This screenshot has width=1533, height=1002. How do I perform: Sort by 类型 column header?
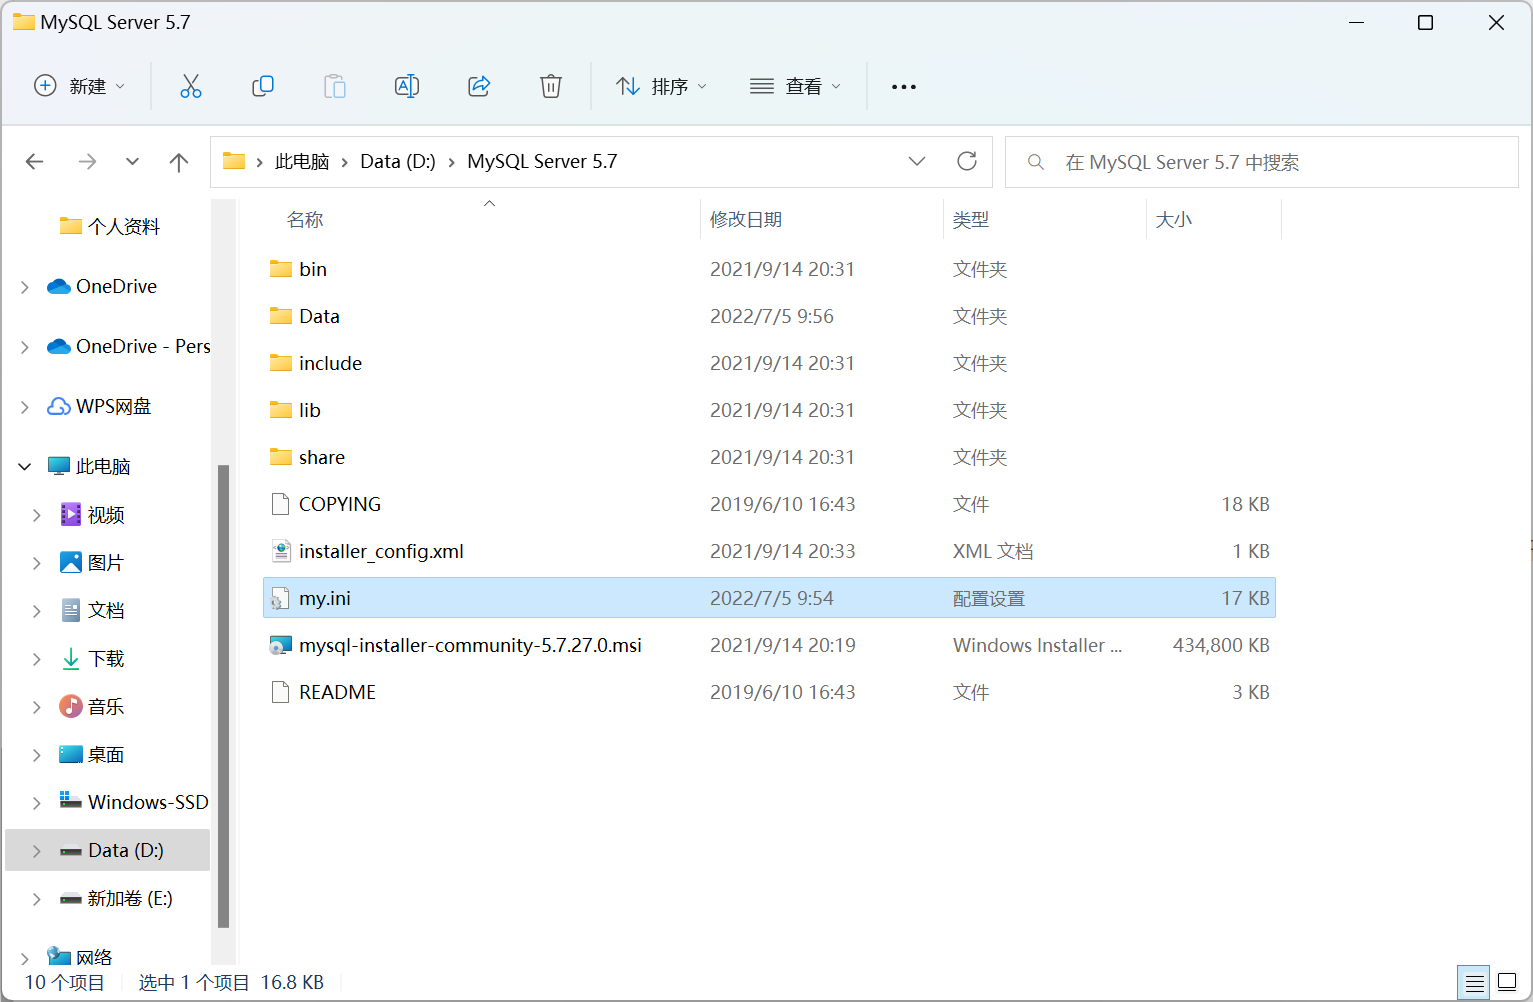click(971, 219)
